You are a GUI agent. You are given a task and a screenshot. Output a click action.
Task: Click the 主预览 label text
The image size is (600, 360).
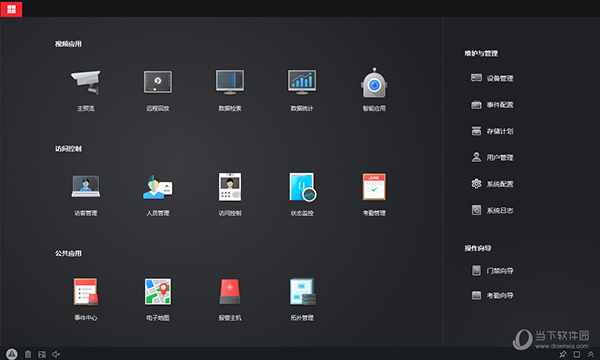tap(86, 108)
